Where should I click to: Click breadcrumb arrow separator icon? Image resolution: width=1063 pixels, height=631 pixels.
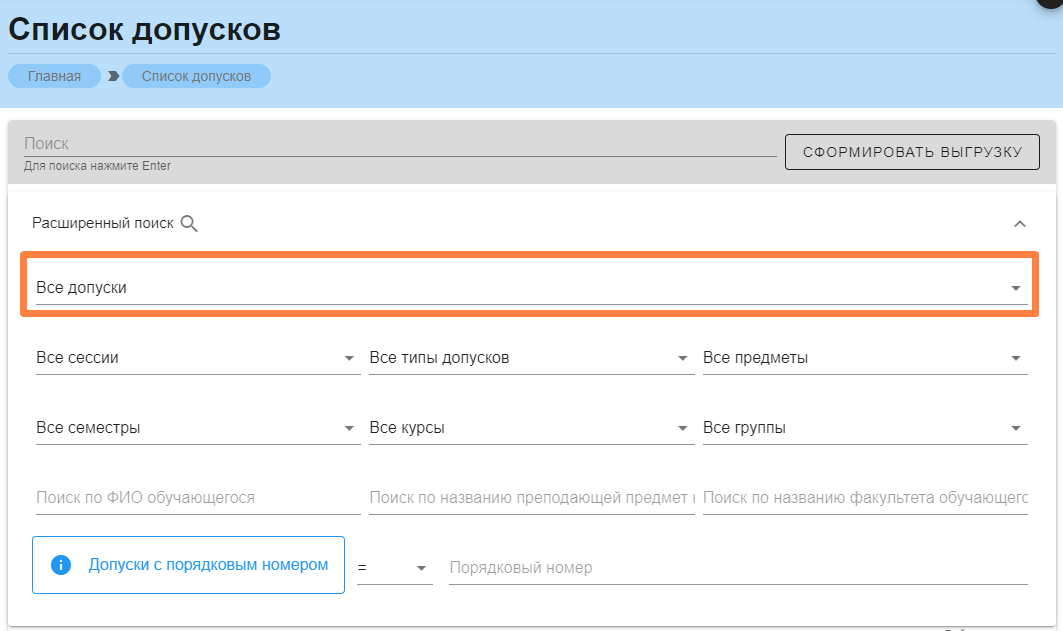click(113, 76)
